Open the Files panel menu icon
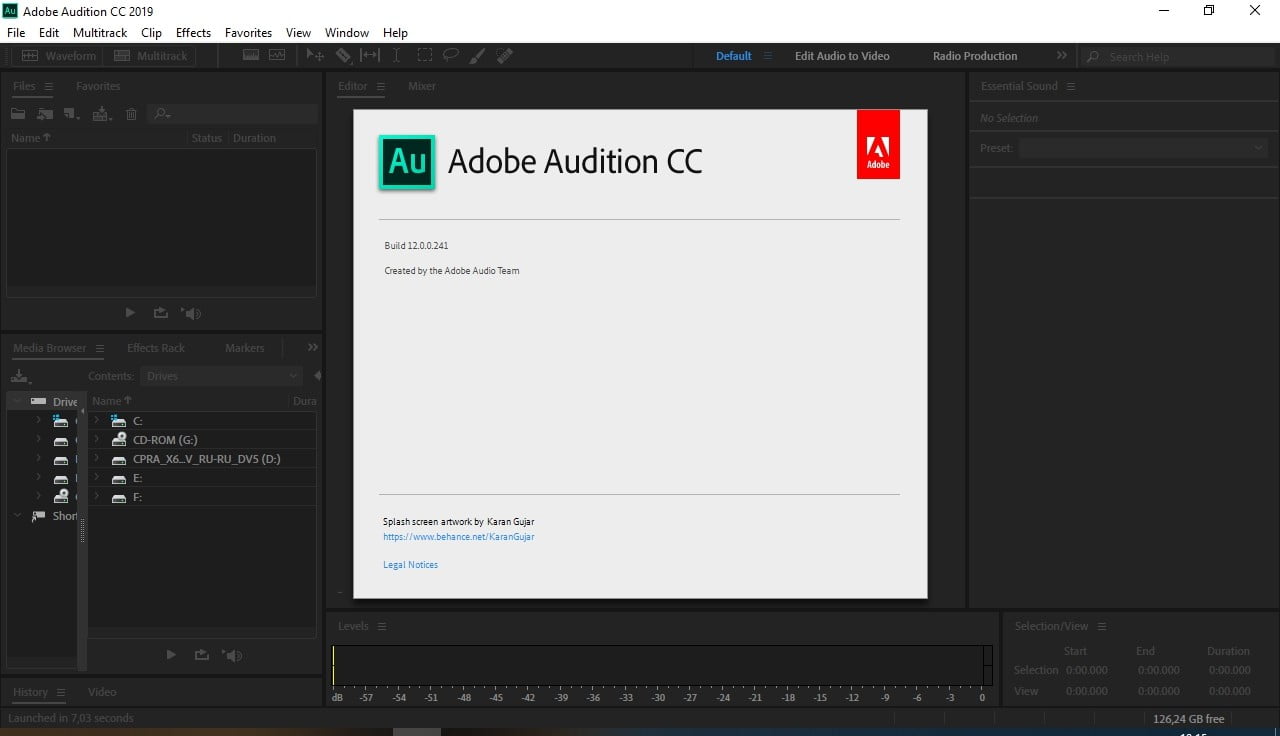The image size is (1280, 736). 49,87
